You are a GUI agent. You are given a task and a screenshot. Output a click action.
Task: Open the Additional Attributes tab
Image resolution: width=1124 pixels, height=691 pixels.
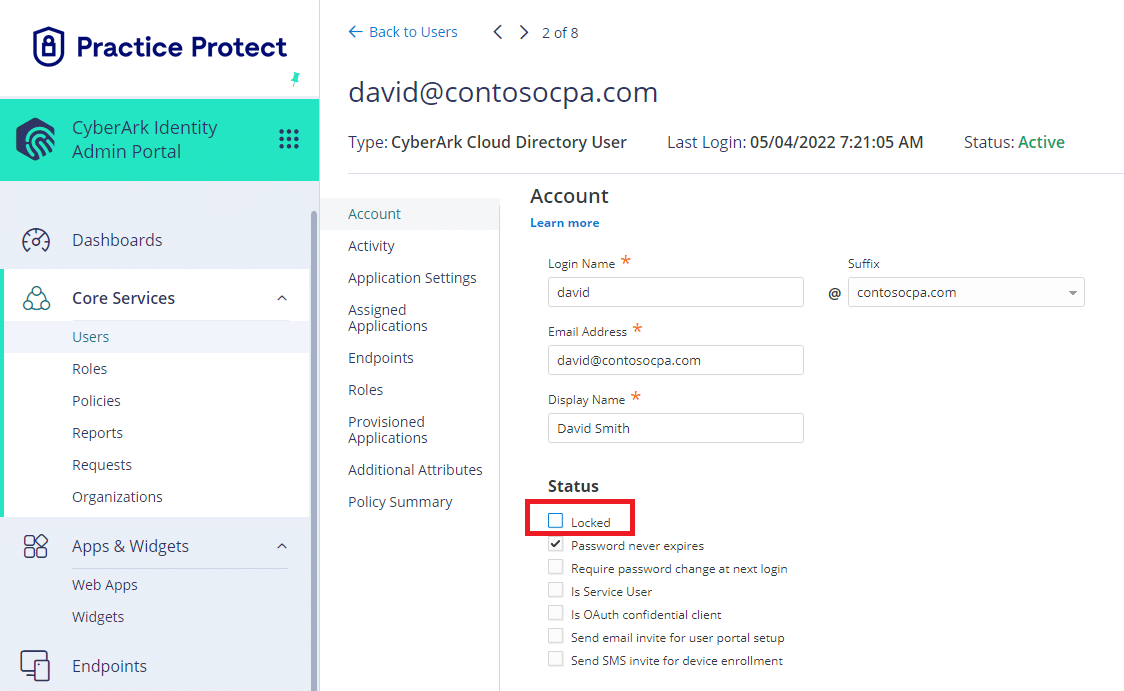click(x=415, y=470)
